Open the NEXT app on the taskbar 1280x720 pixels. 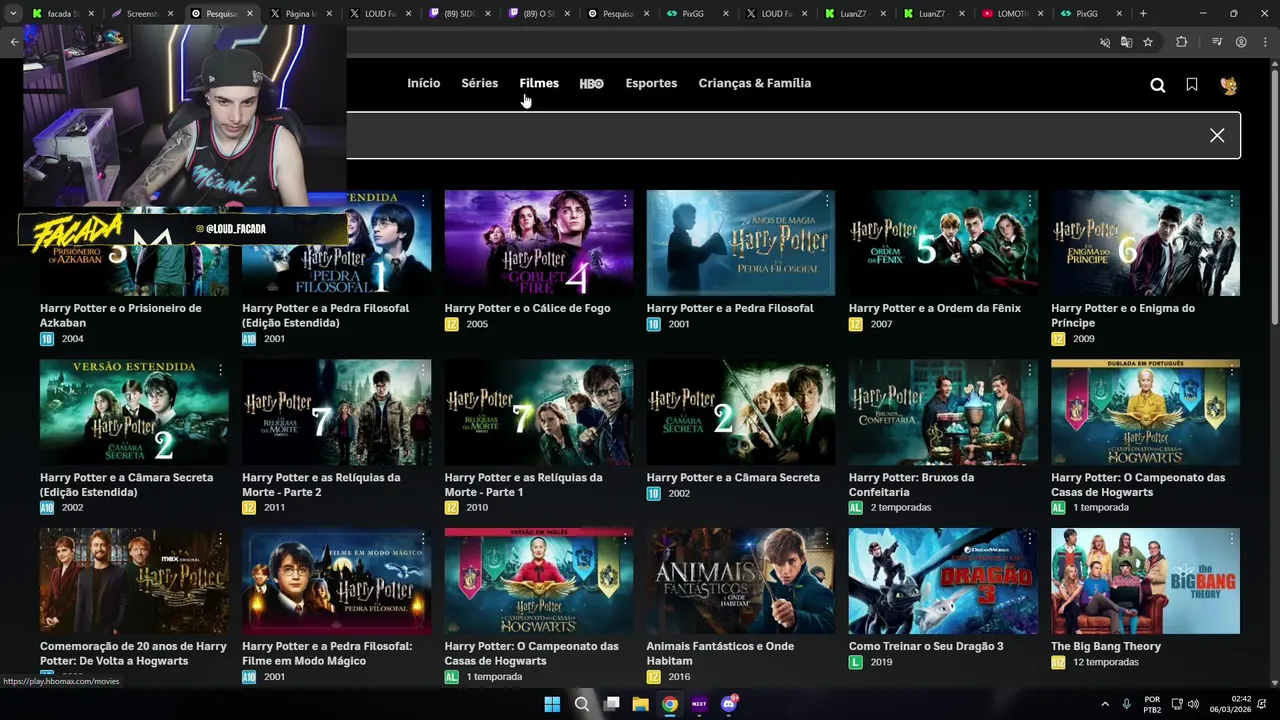(699, 704)
